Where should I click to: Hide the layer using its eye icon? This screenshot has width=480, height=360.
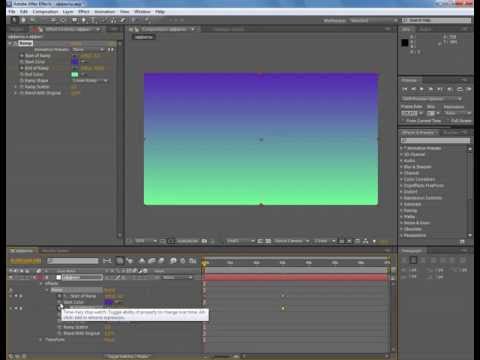tap(11, 277)
